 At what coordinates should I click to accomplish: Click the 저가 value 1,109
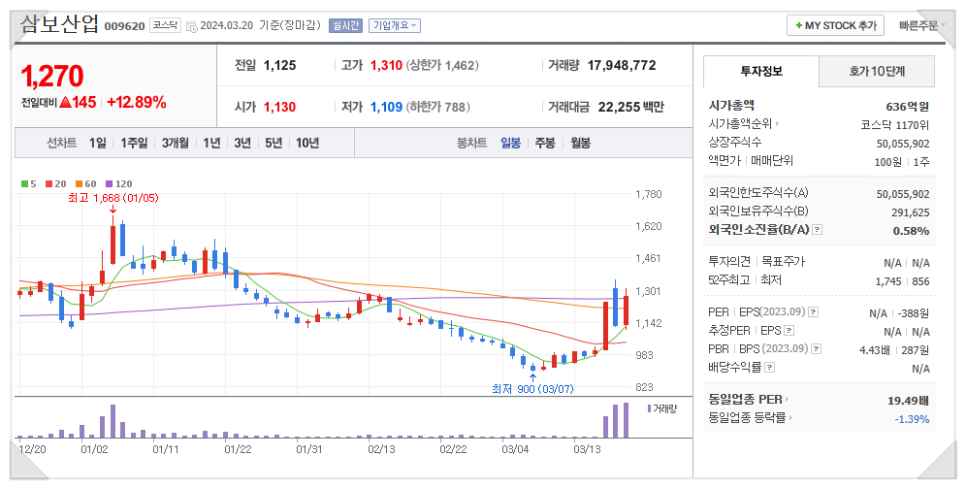pos(386,107)
